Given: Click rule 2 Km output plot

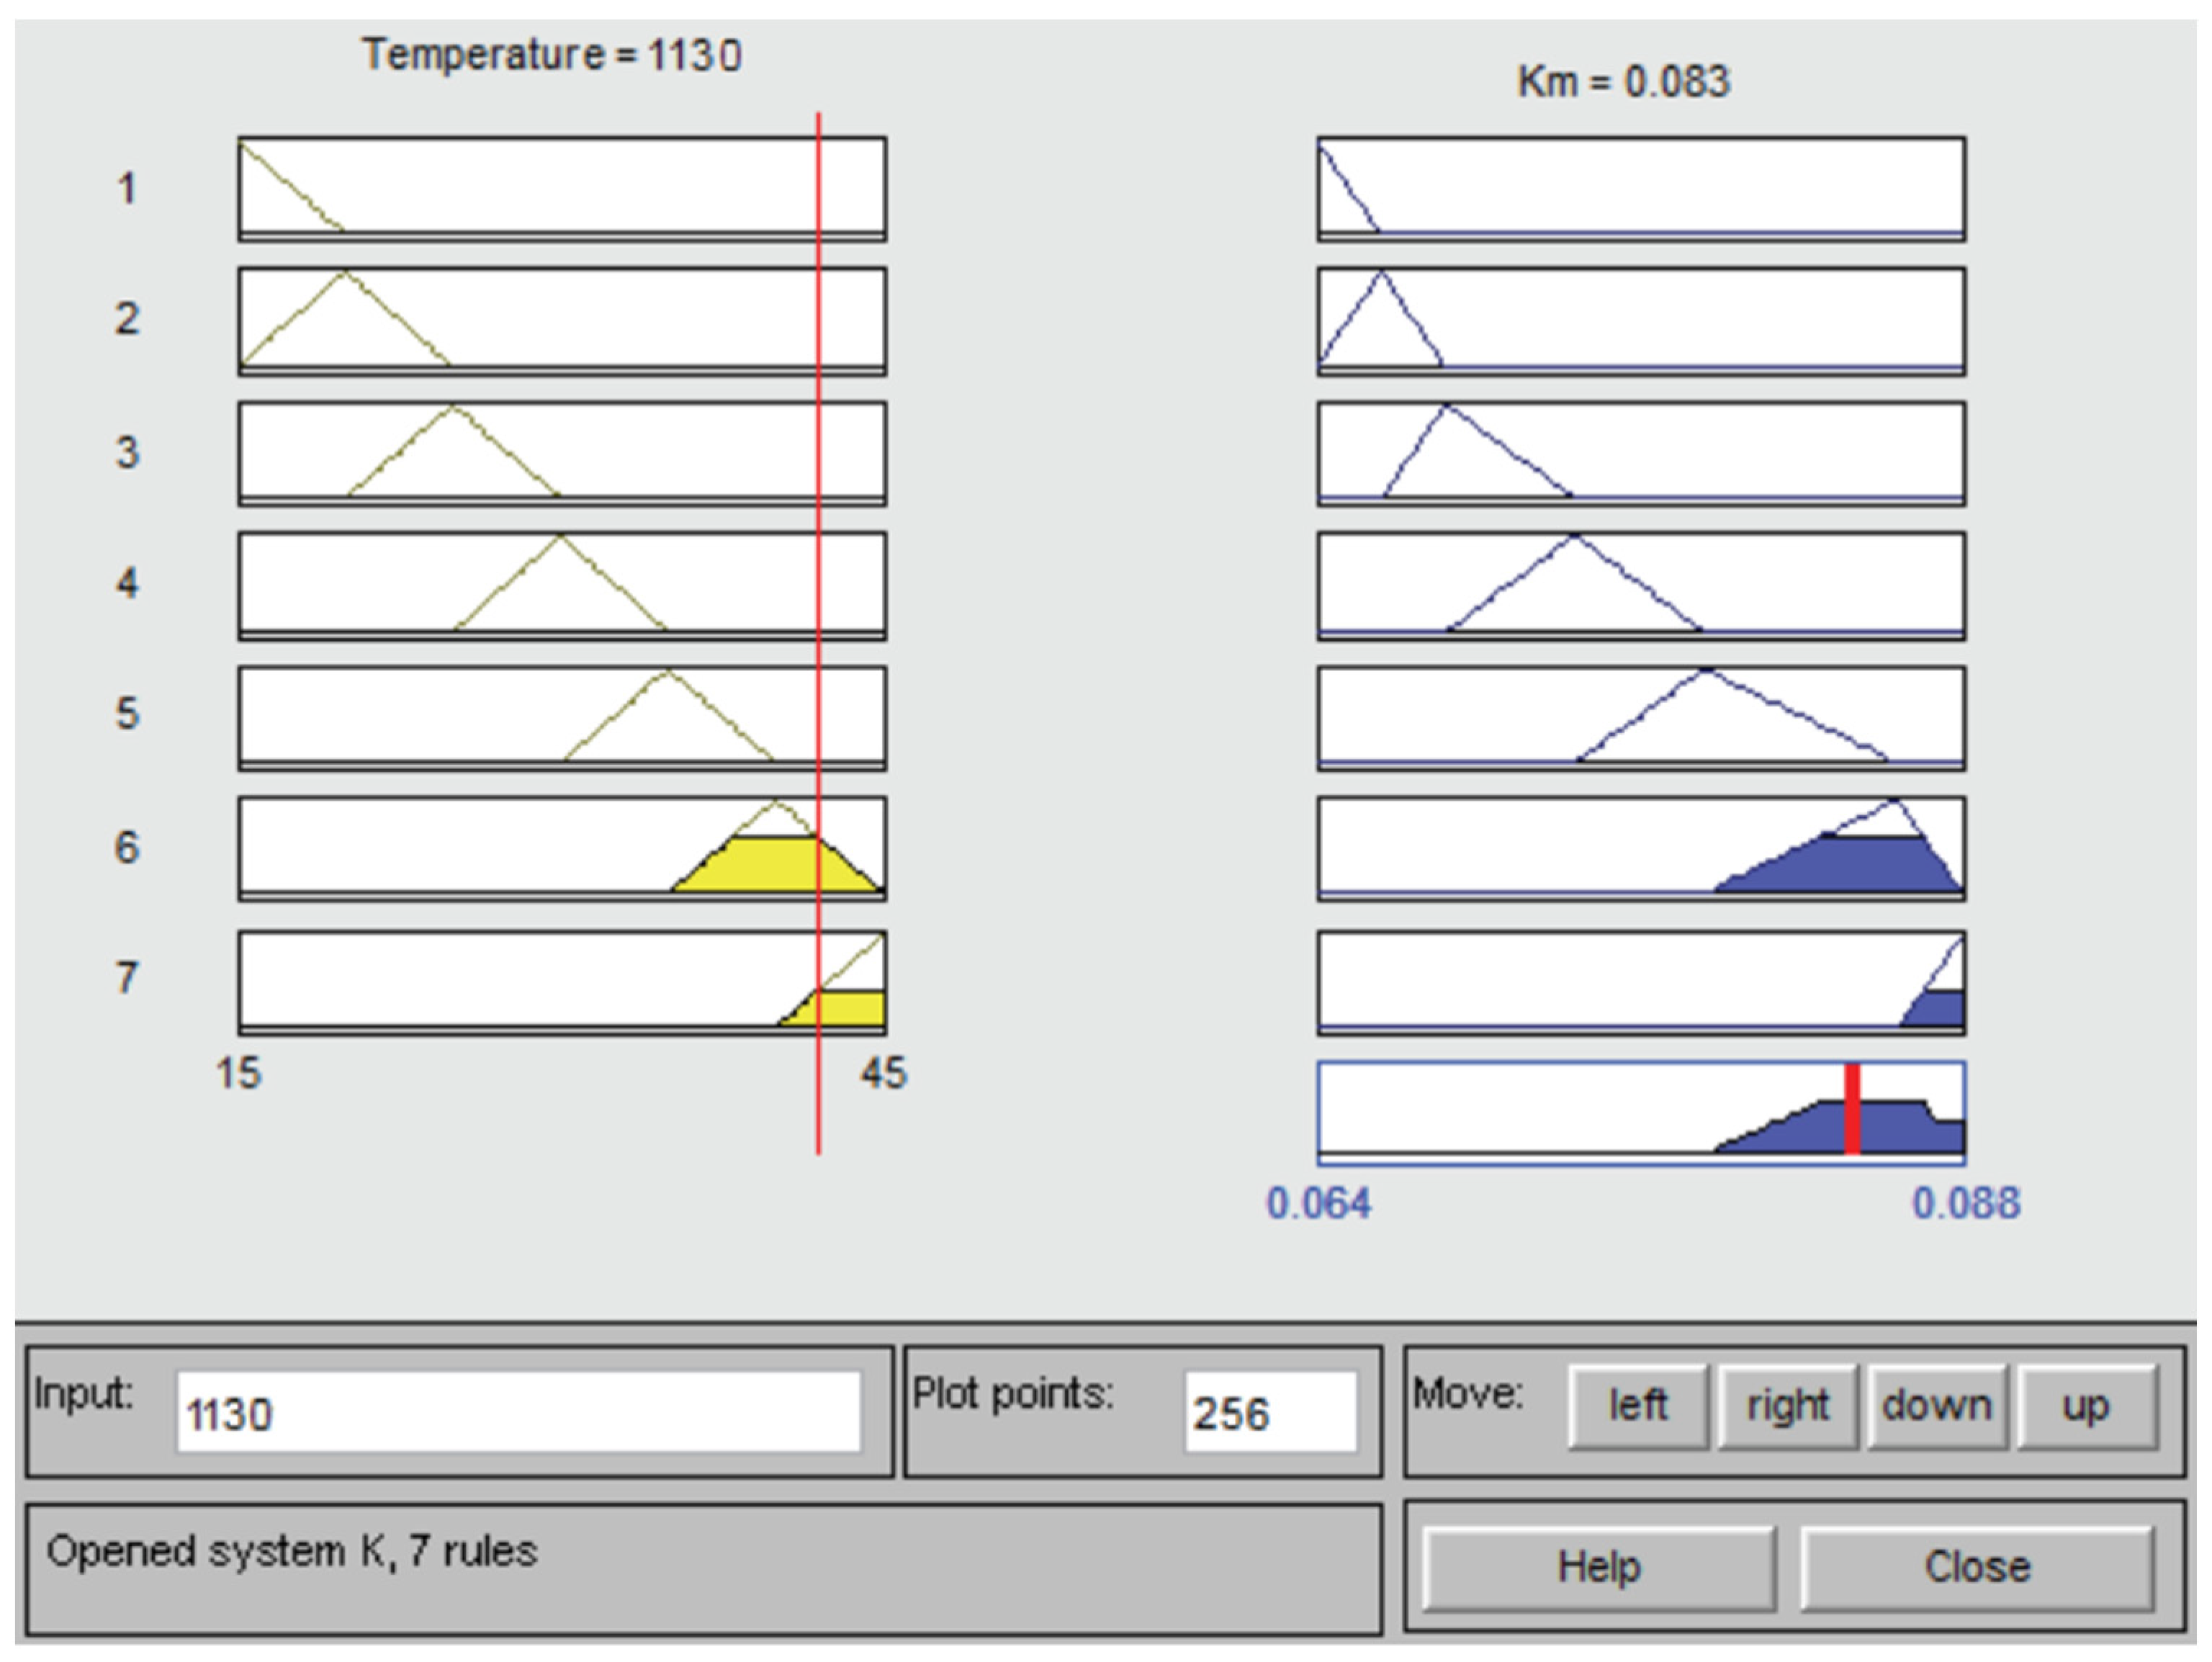Looking at the screenshot, I should pos(1640,321).
